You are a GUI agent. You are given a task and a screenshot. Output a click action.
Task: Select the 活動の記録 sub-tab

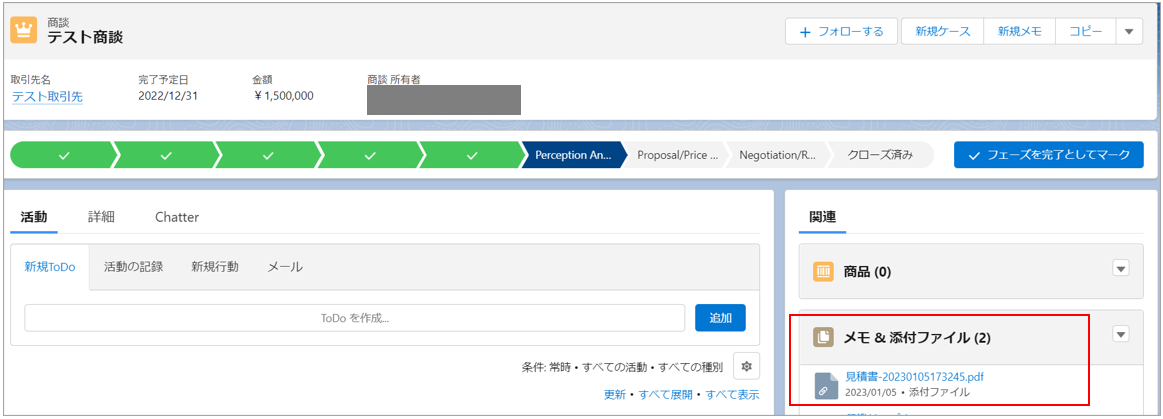pyautogui.click(x=133, y=267)
